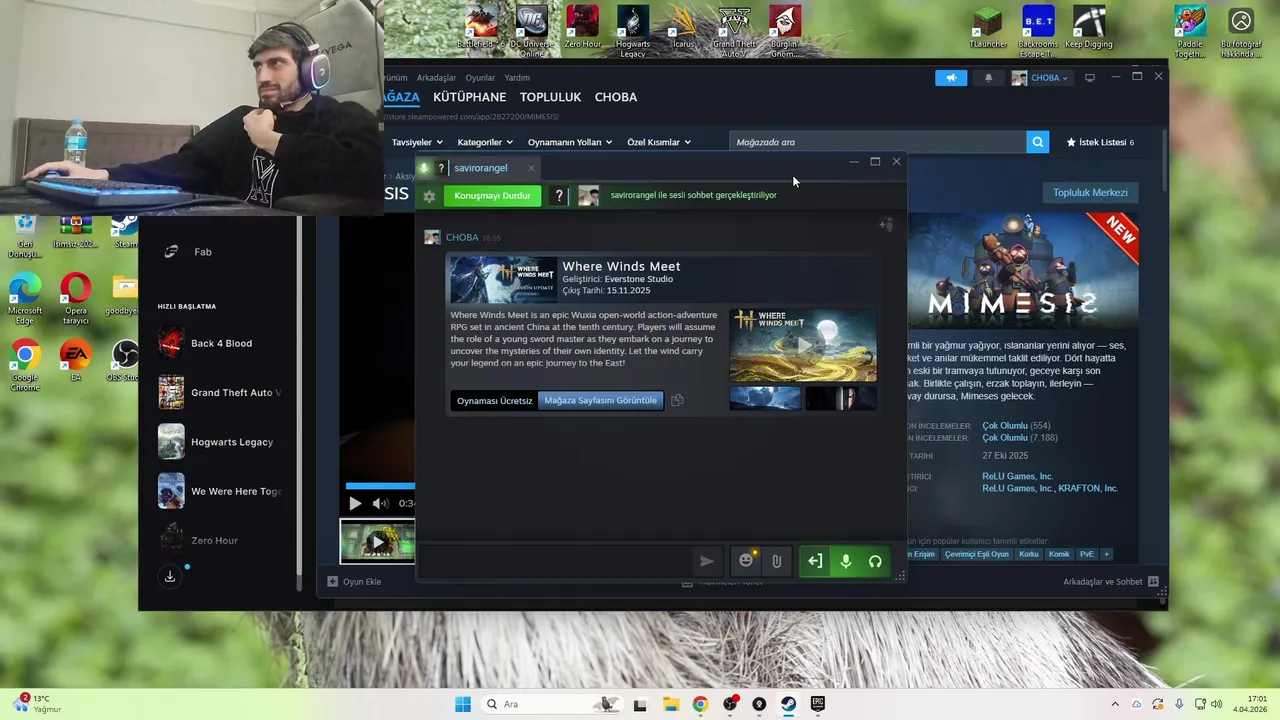Open İstek Listesi wishlist
The width and height of the screenshot is (1280, 720).
1100,142
